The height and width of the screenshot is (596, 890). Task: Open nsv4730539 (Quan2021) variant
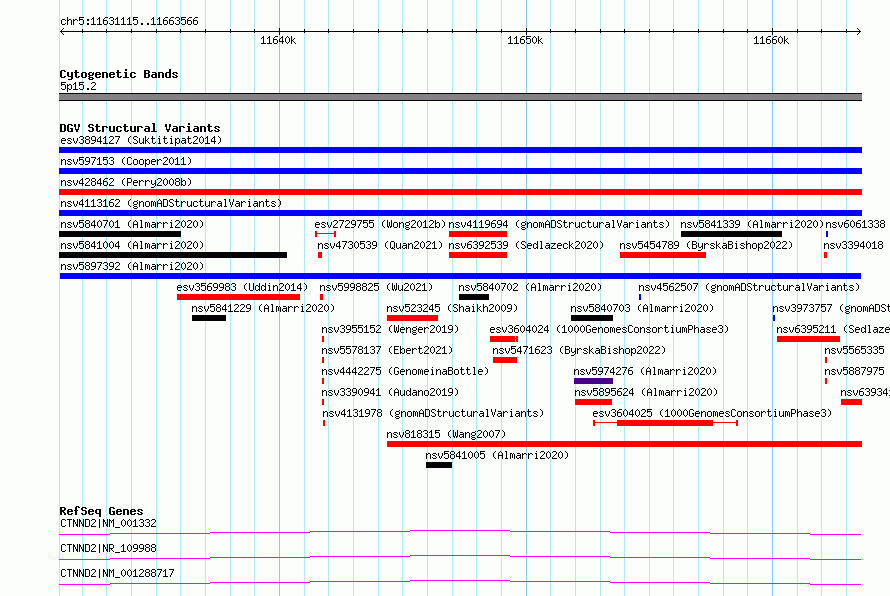(x=380, y=245)
